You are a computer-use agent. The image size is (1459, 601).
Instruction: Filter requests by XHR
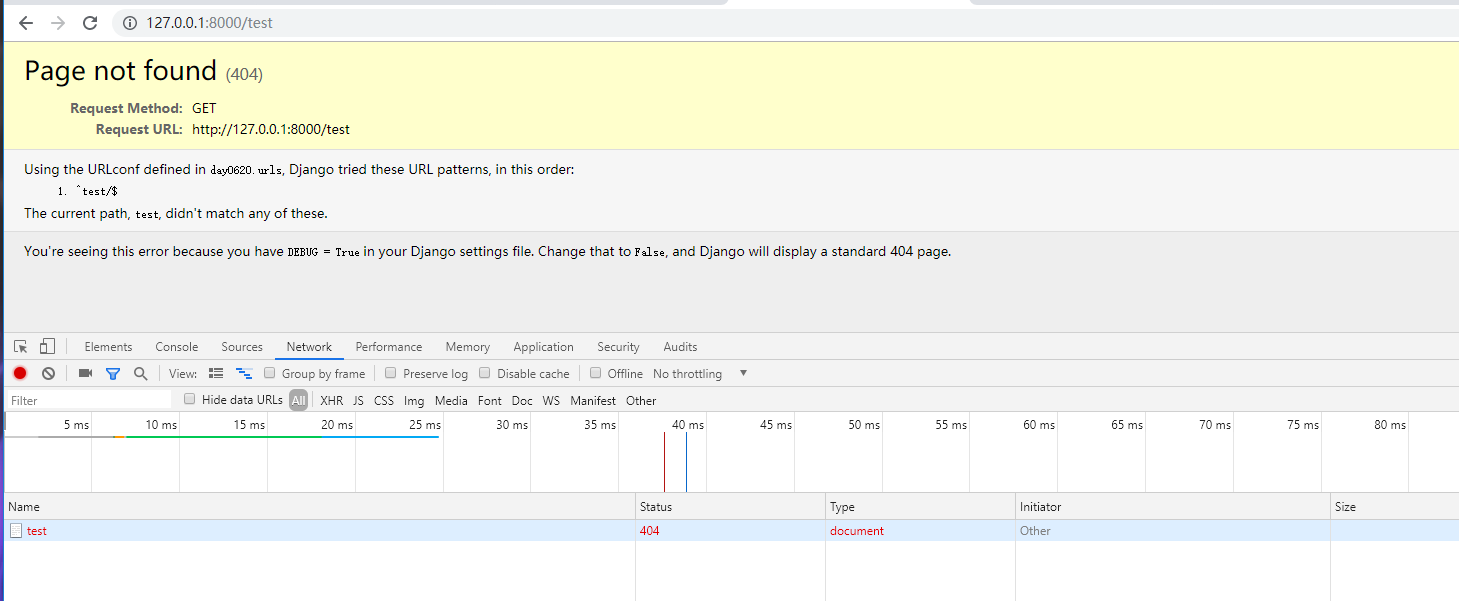point(331,400)
